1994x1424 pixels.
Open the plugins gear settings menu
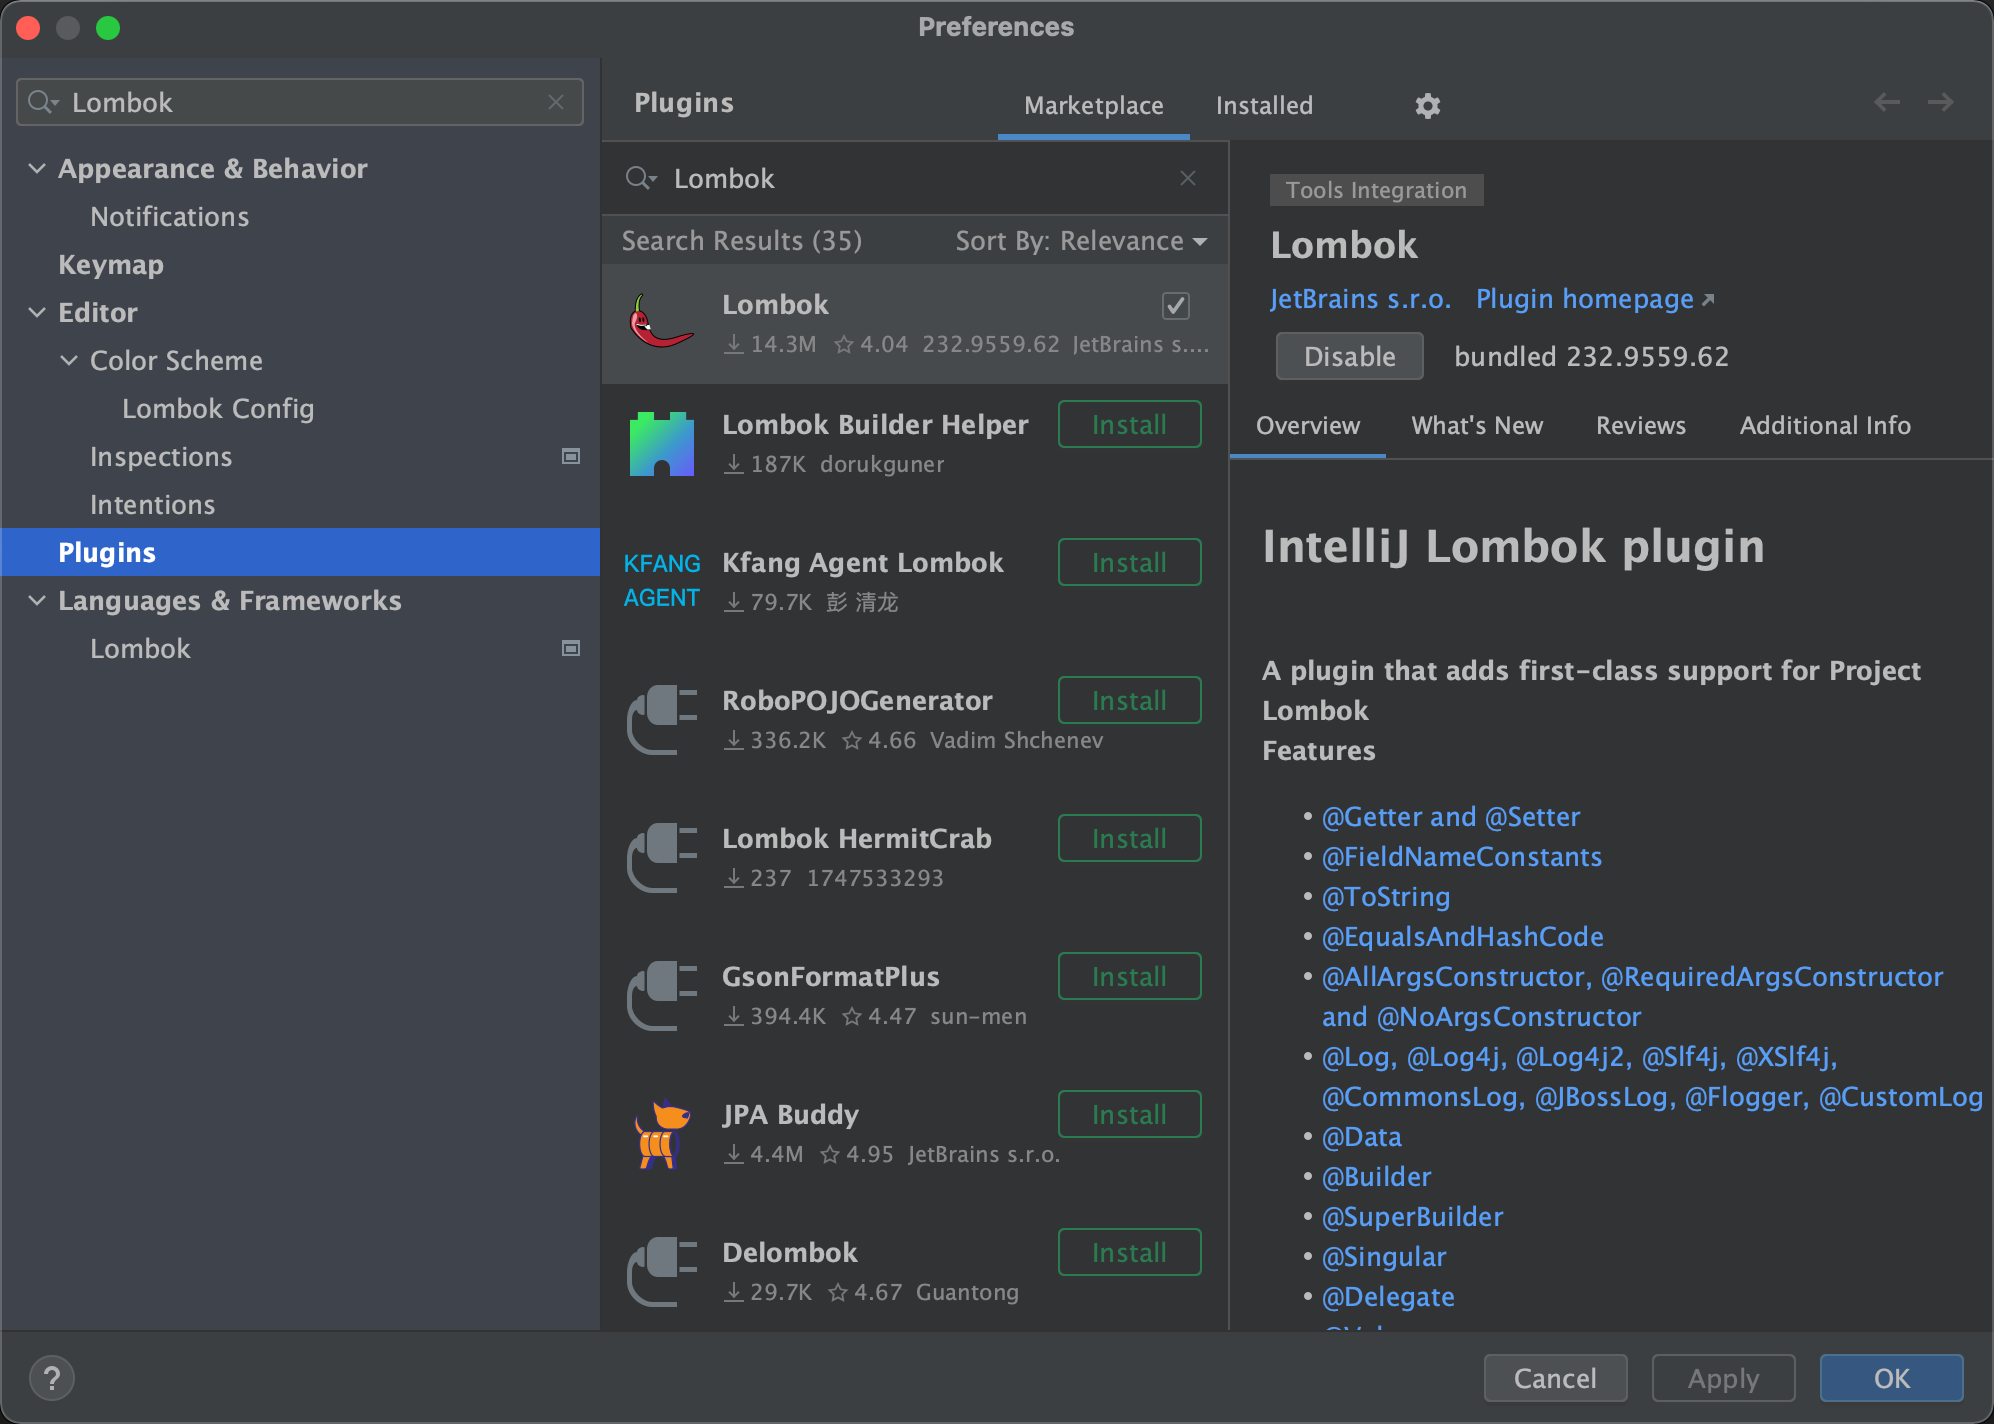[1427, 105]
